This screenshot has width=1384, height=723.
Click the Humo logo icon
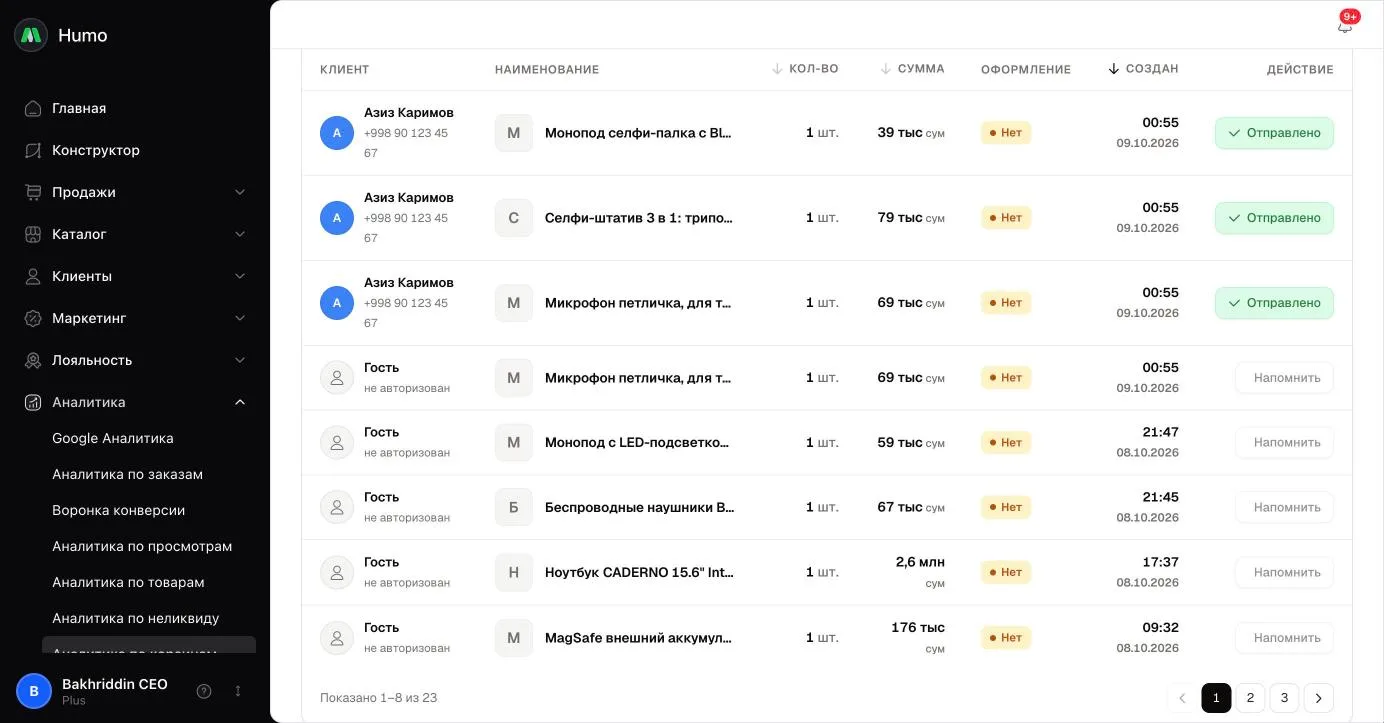pyautogui.click(x=31, y=35)
